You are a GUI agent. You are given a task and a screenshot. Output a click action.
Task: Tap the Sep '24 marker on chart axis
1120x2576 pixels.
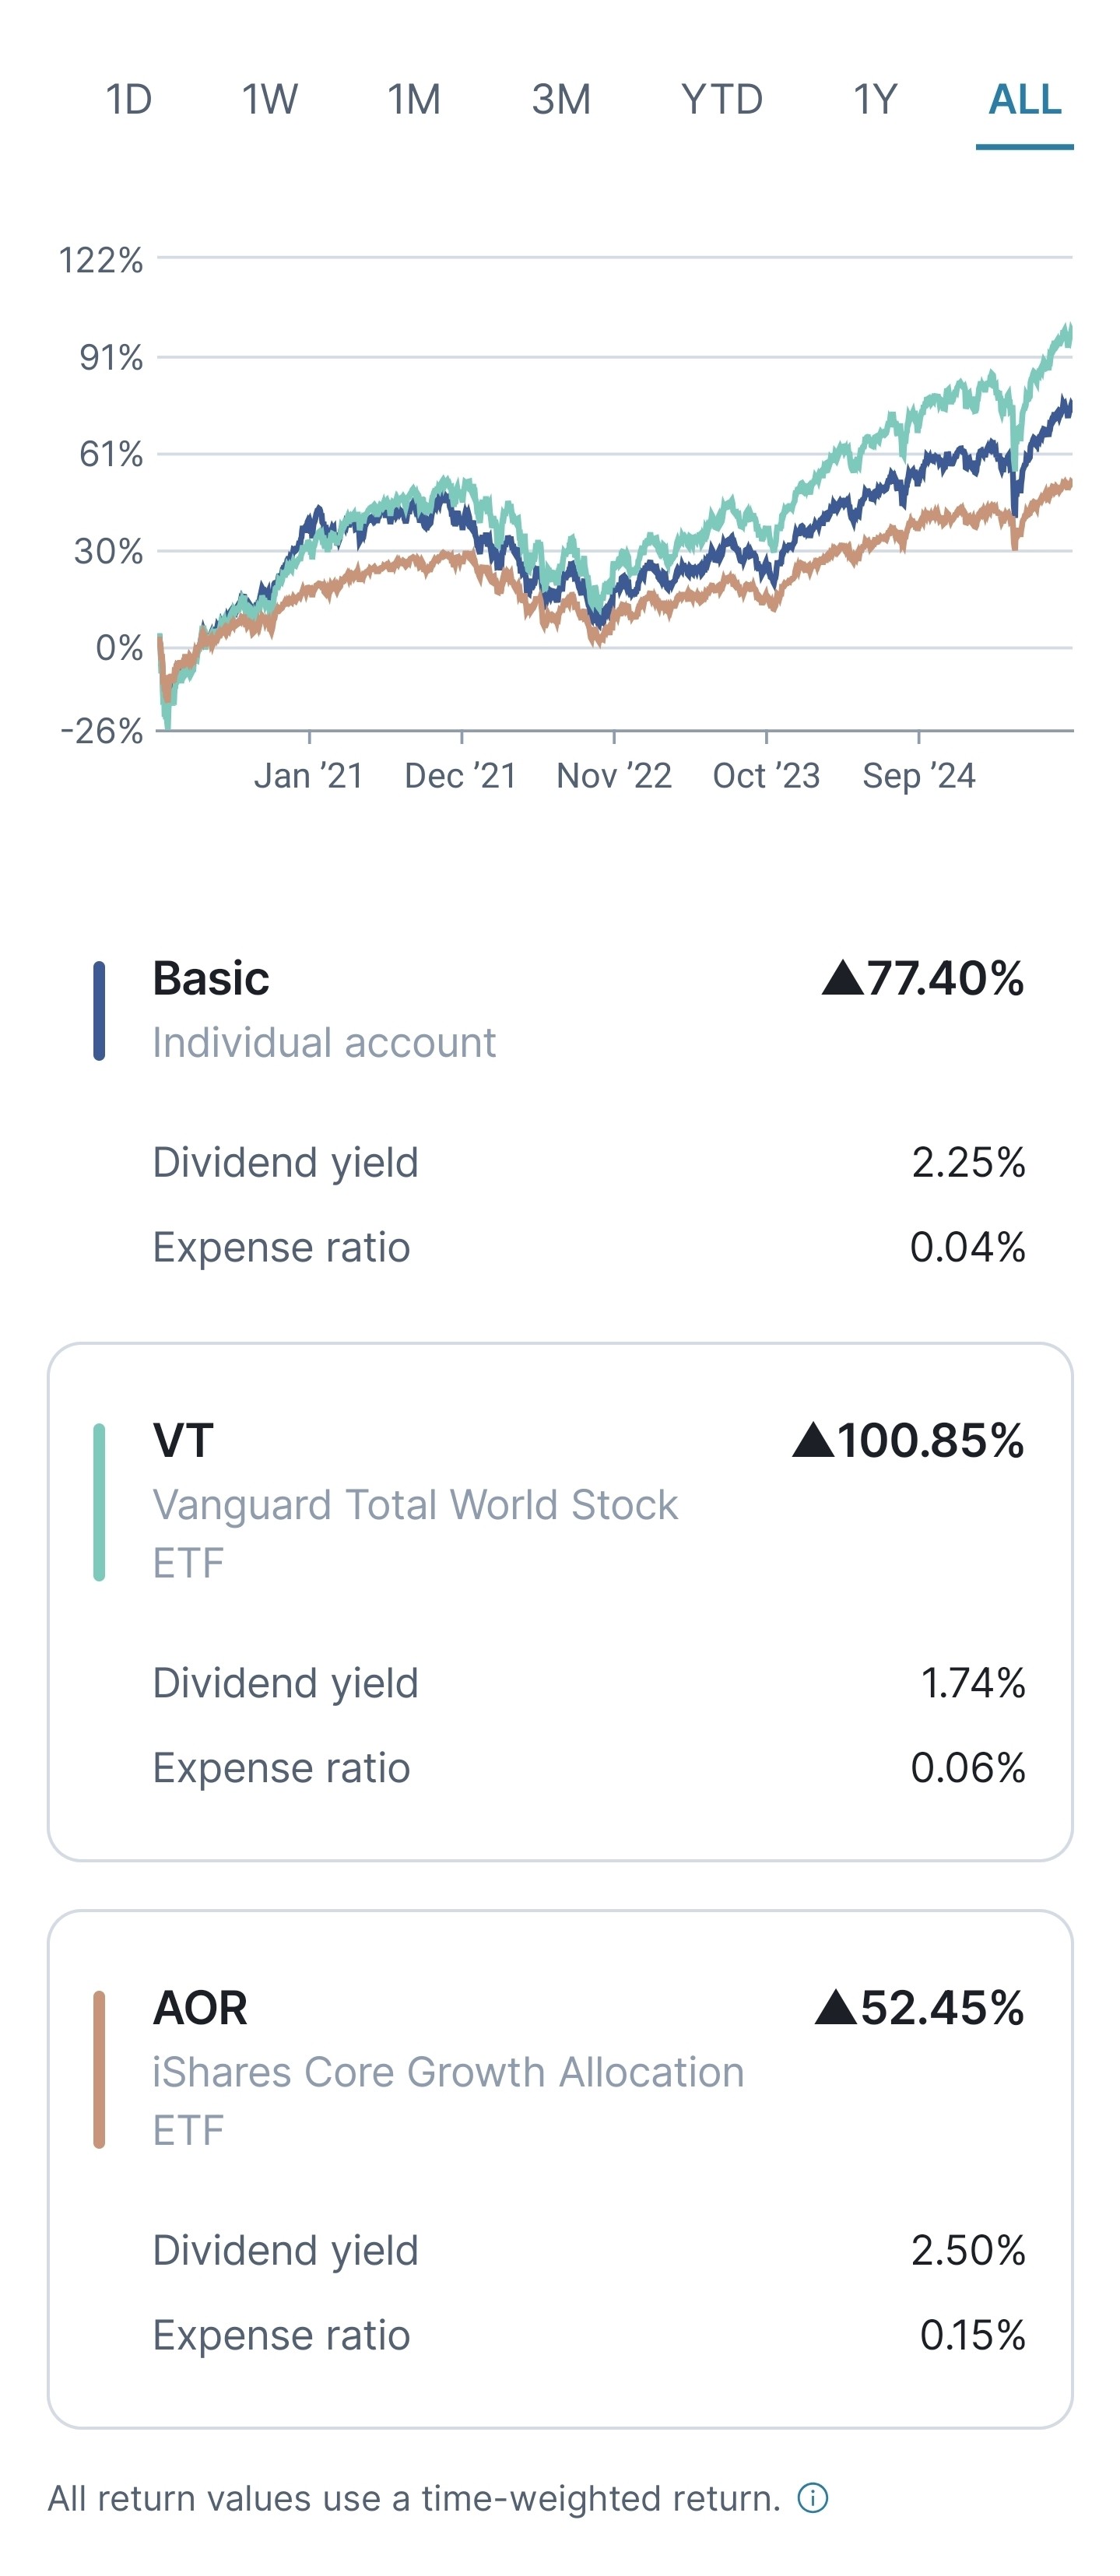[x=918, y=775]
